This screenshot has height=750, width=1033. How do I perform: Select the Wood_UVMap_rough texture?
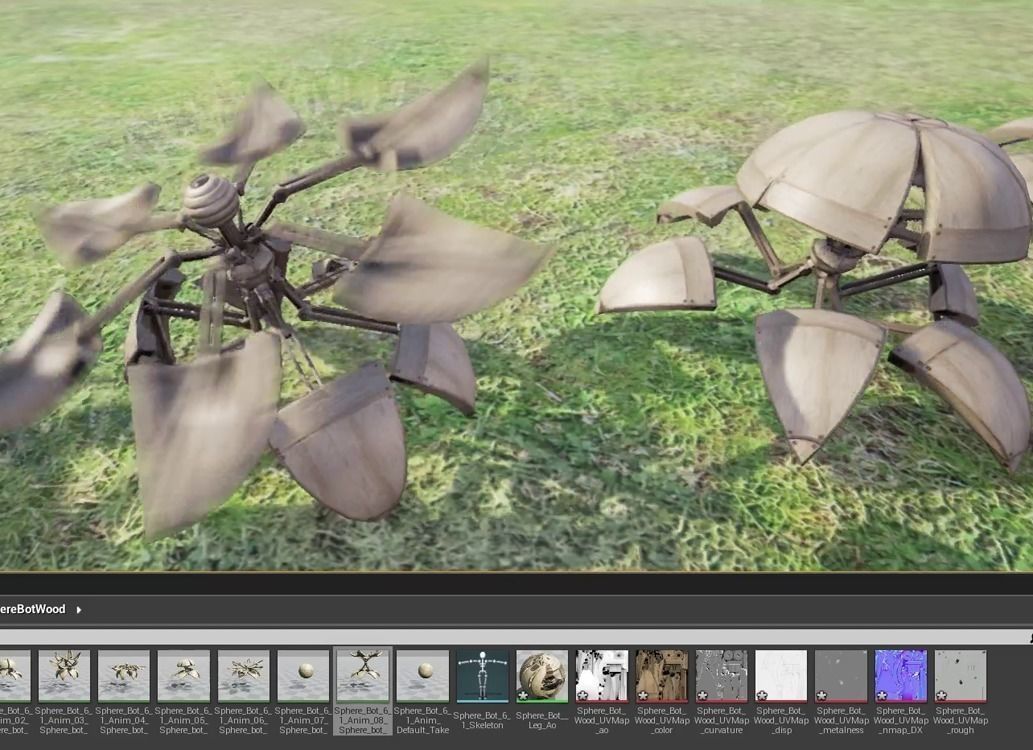[x=961, y=691]
